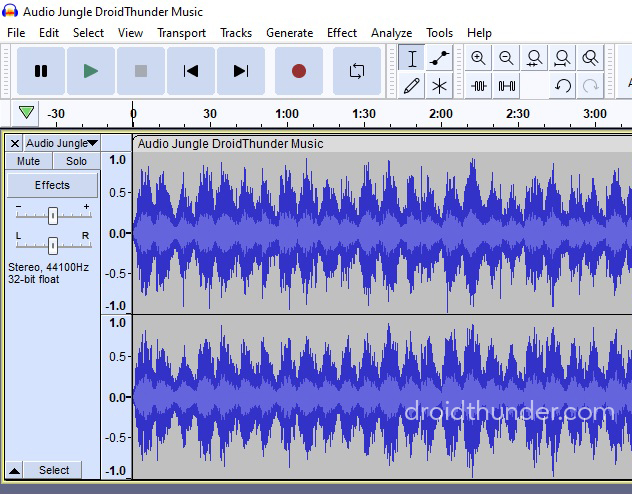Open the Transport menu
This screenshot has height=494, width=632.
click(181, 33)
